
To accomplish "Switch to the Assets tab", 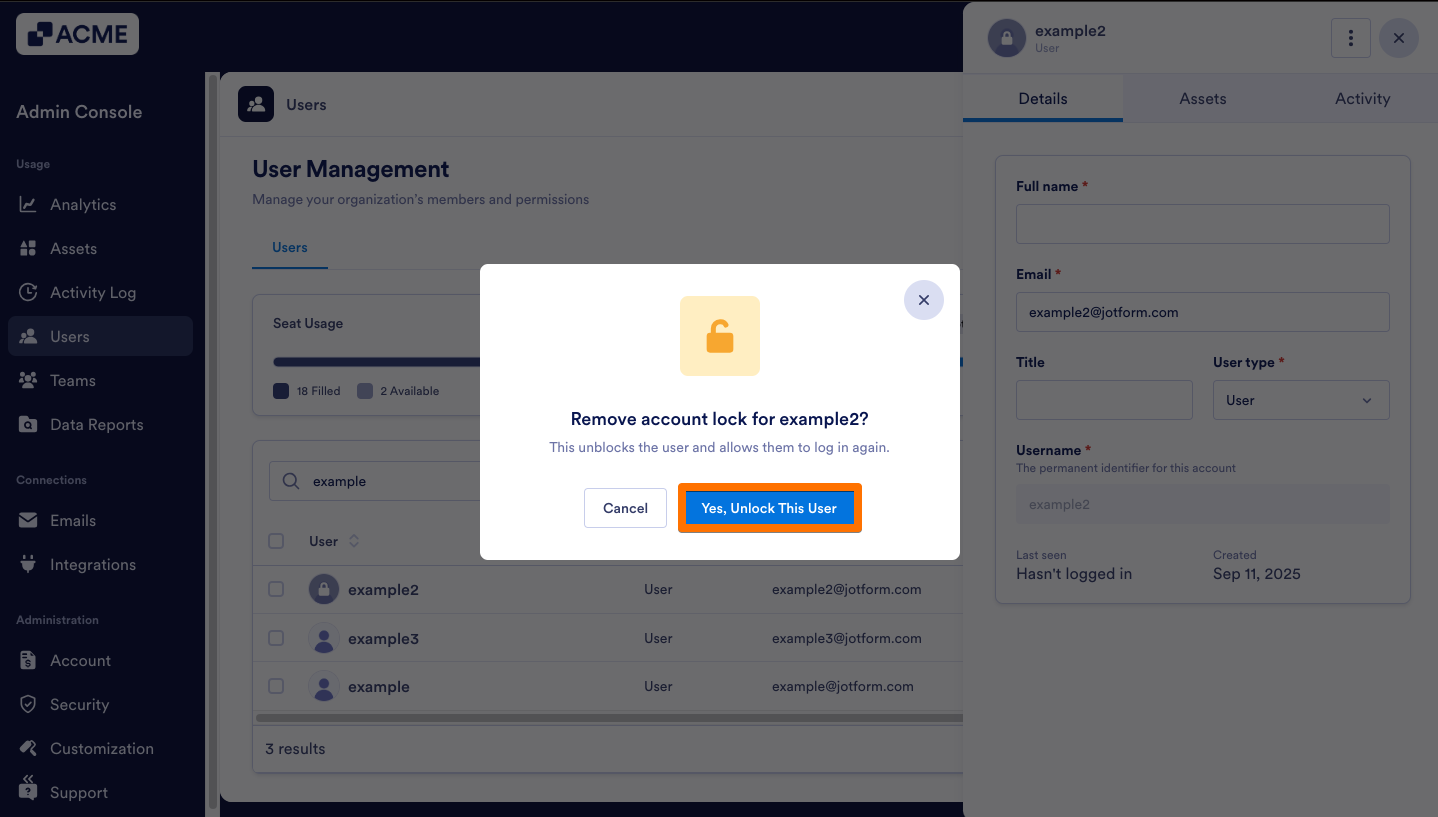I will [1202, 99].
